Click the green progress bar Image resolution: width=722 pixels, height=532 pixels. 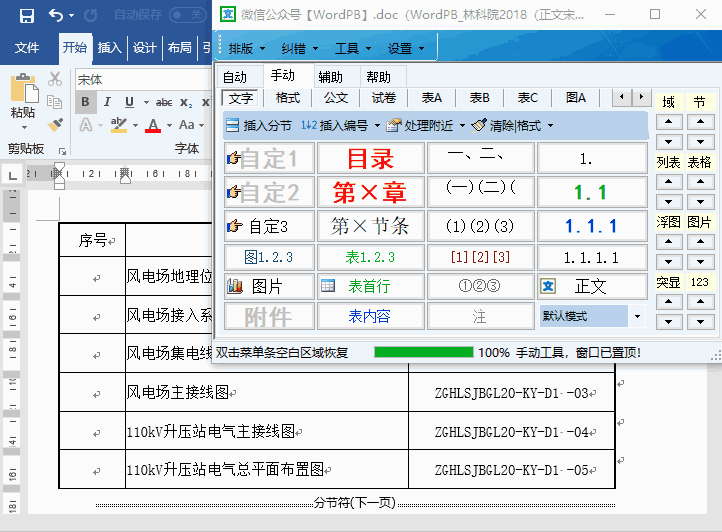pos(424,352)
